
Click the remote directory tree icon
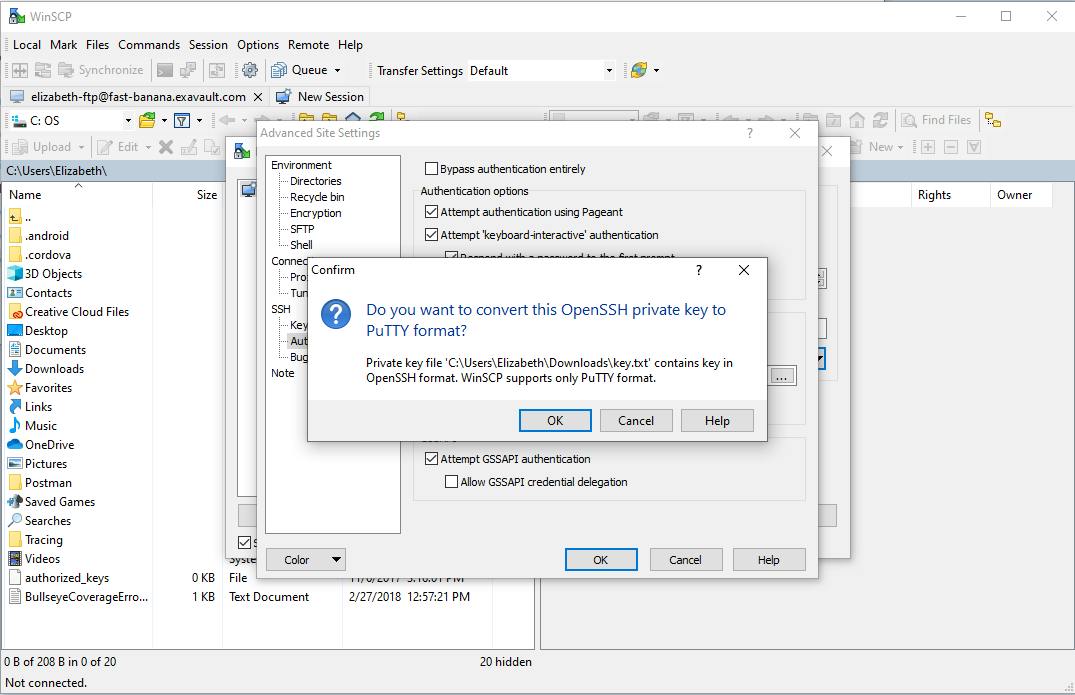coord(993,121)
